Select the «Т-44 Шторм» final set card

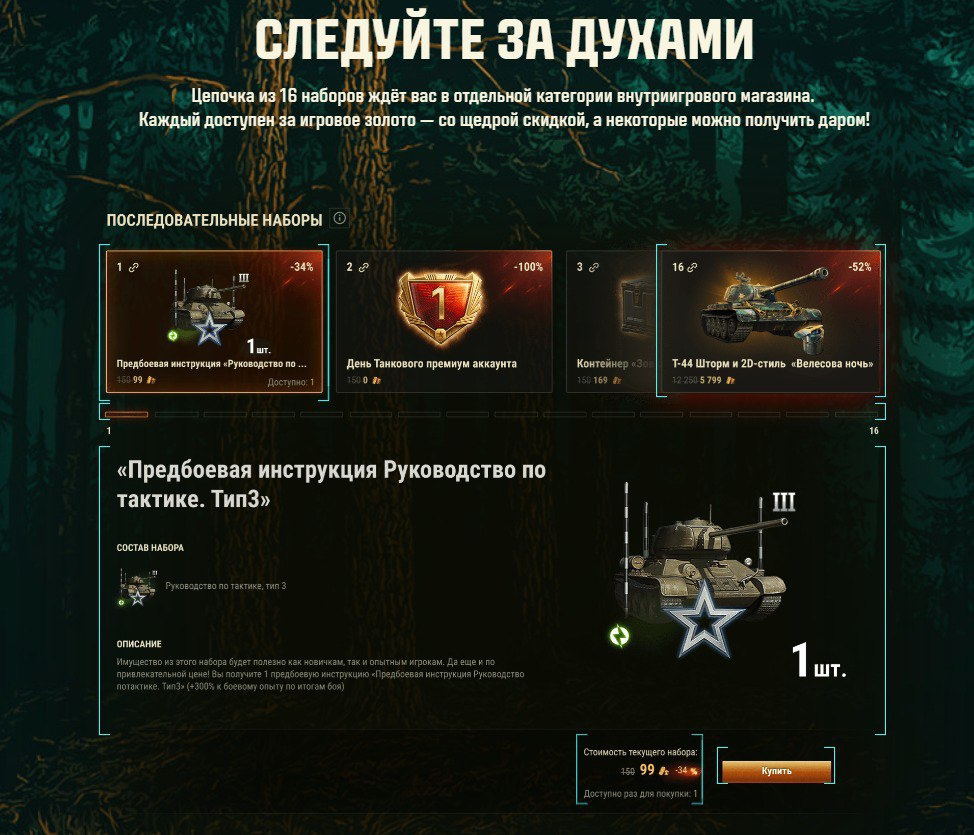pos(770,321)
